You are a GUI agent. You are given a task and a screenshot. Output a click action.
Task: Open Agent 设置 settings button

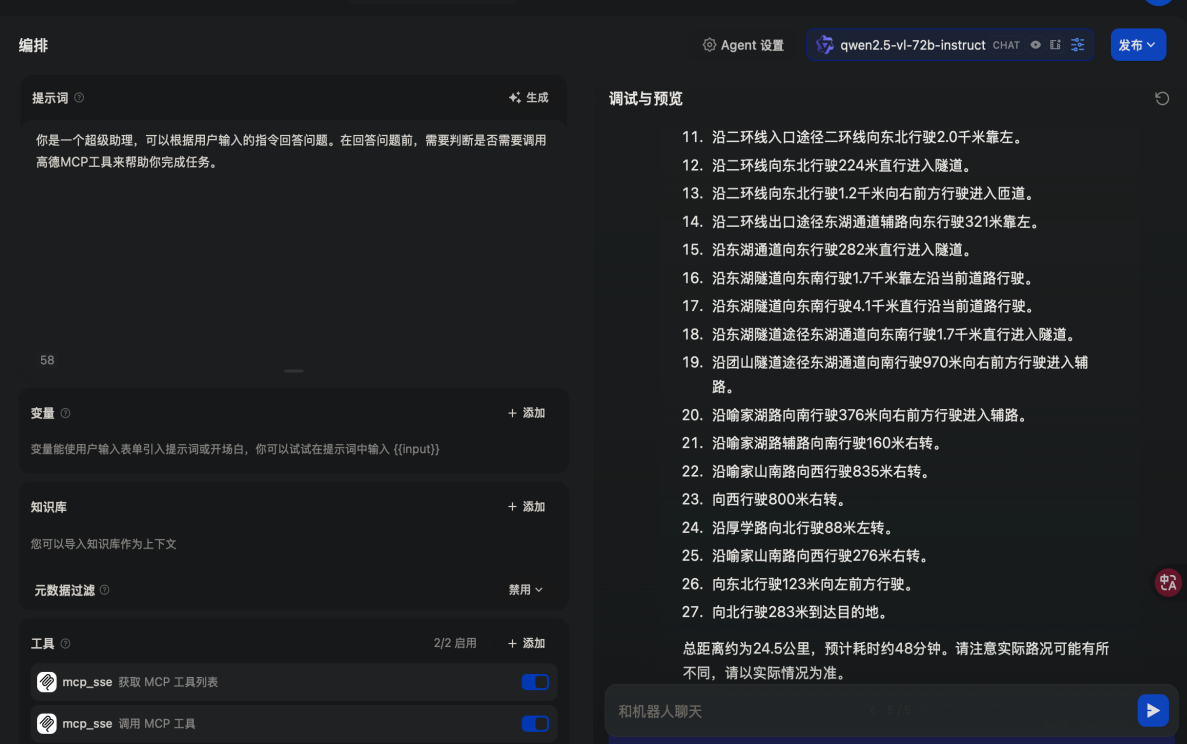[743, 45]
